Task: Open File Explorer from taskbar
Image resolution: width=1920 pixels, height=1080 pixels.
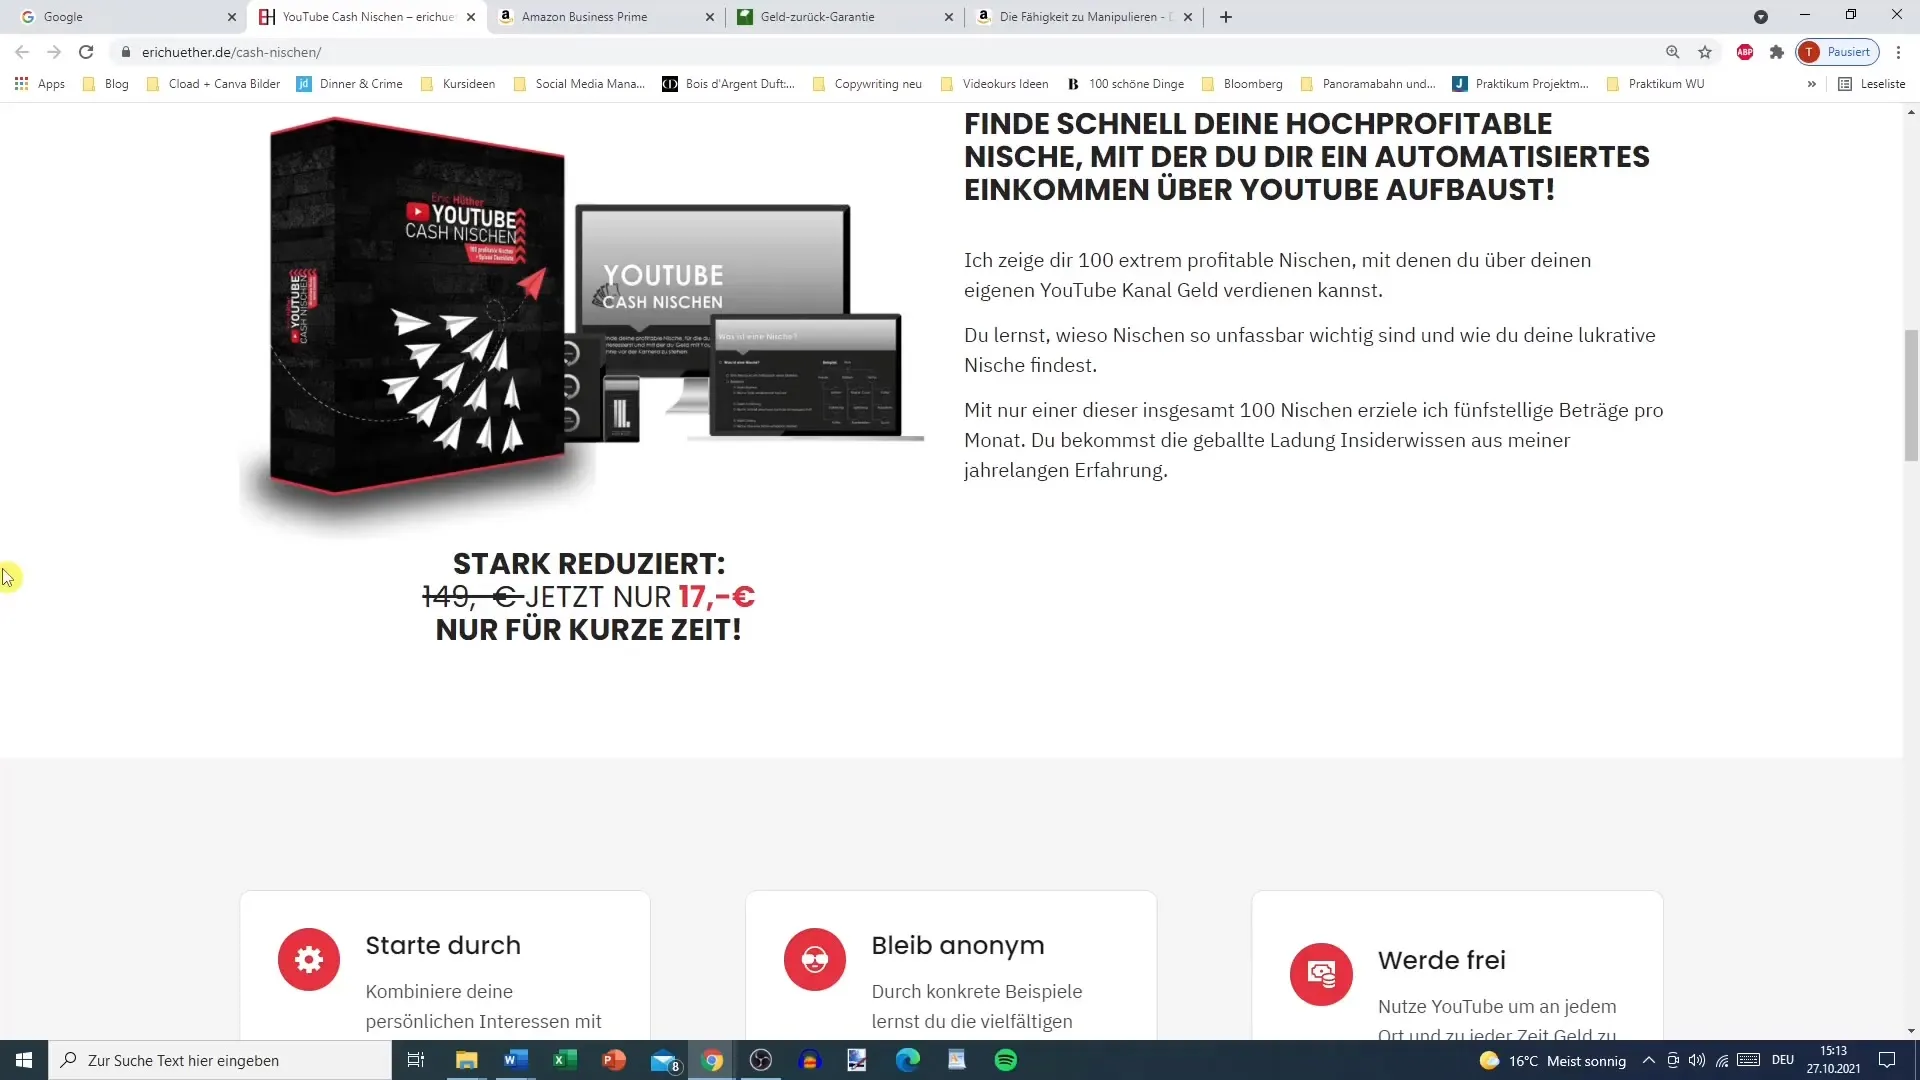Action: coord(466,1060)
